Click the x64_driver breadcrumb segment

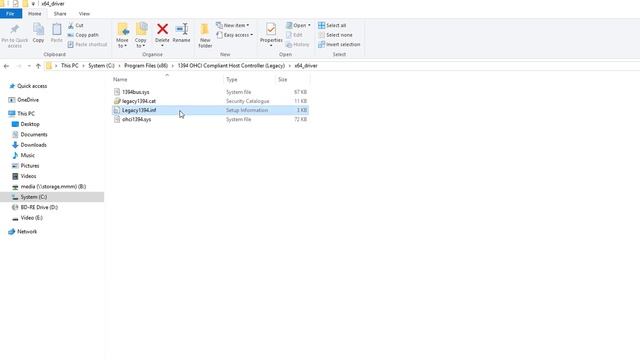coord(306,66)
